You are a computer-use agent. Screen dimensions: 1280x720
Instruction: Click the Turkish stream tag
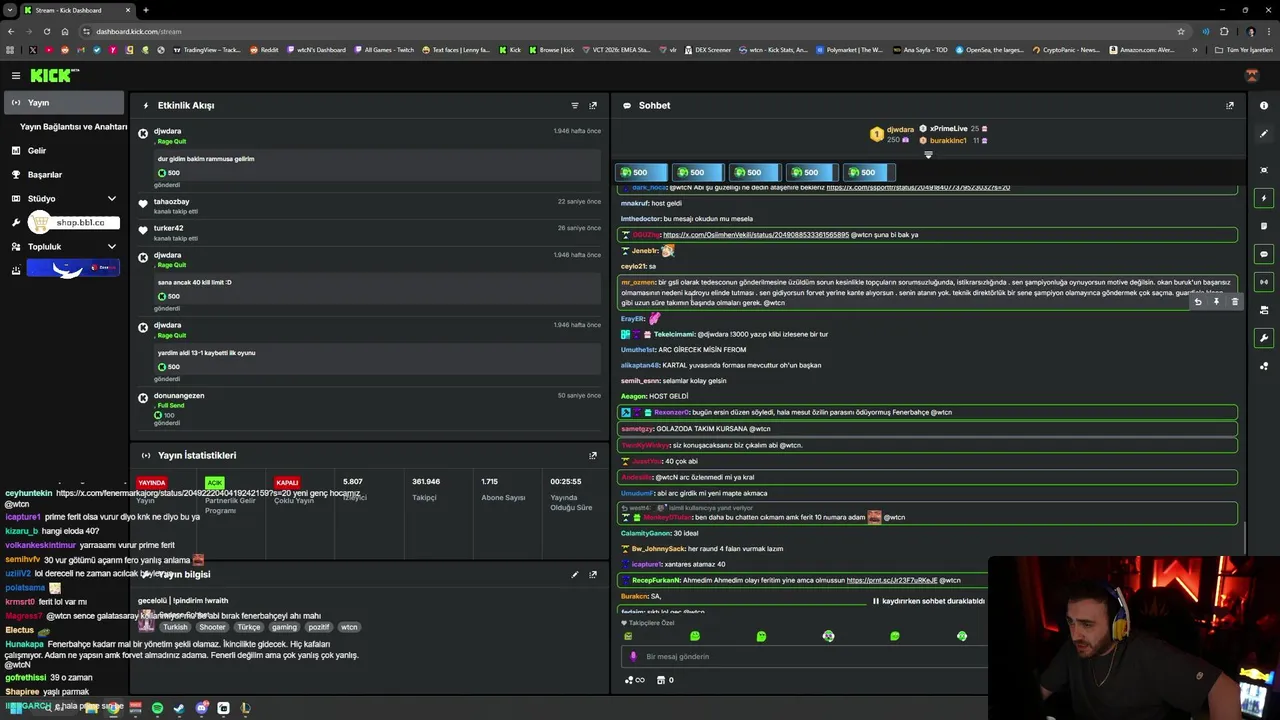175,627
